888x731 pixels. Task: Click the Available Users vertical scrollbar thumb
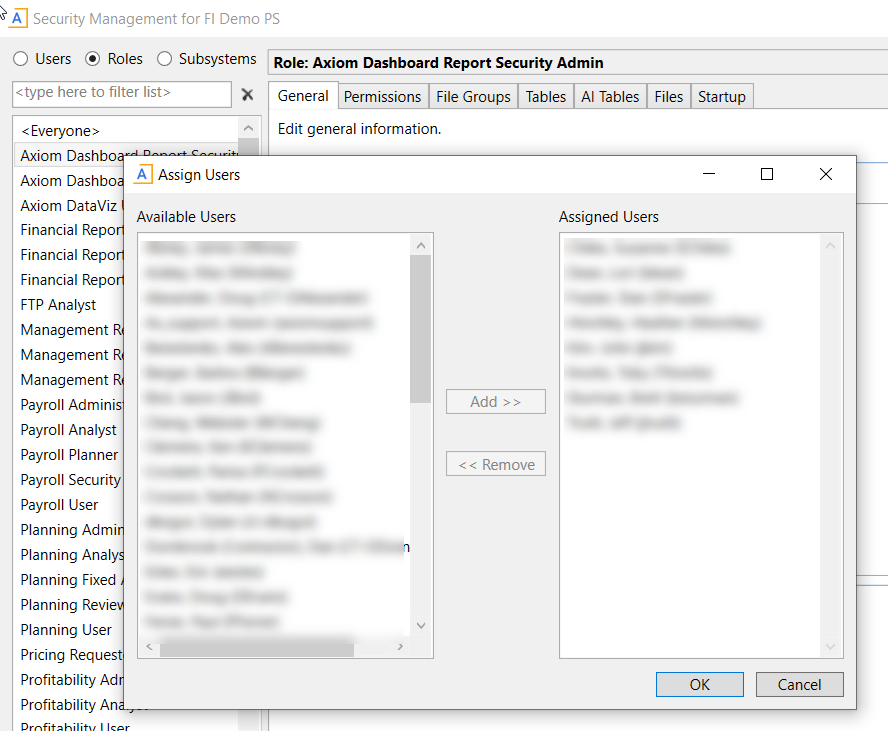[x=421, y=329]
